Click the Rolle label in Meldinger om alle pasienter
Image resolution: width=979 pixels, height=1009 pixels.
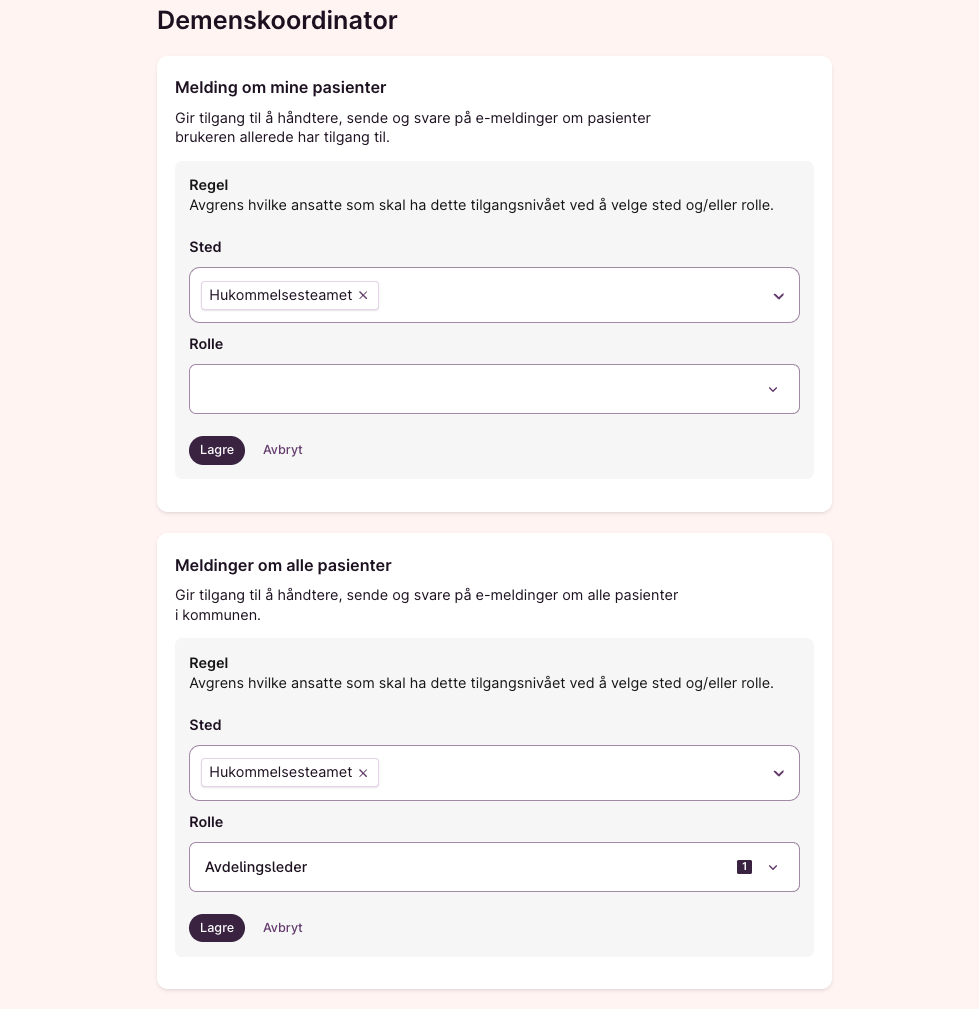(206, 822)
